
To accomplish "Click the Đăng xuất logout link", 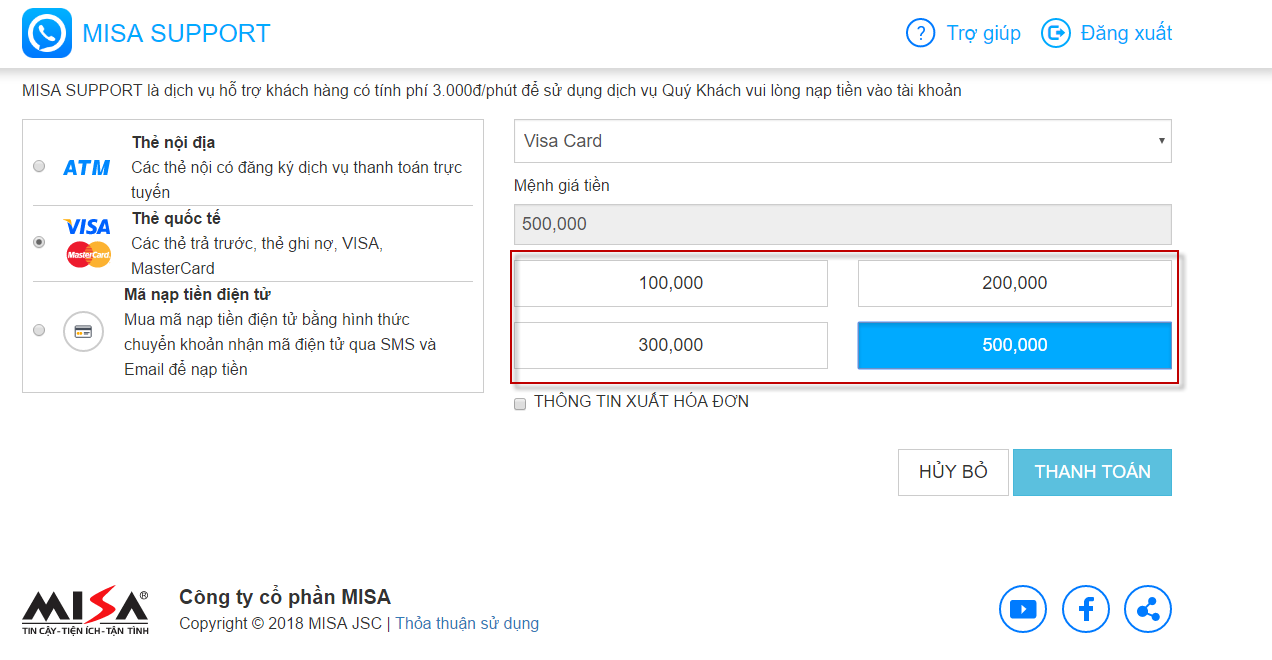I will pos(1126,33).
